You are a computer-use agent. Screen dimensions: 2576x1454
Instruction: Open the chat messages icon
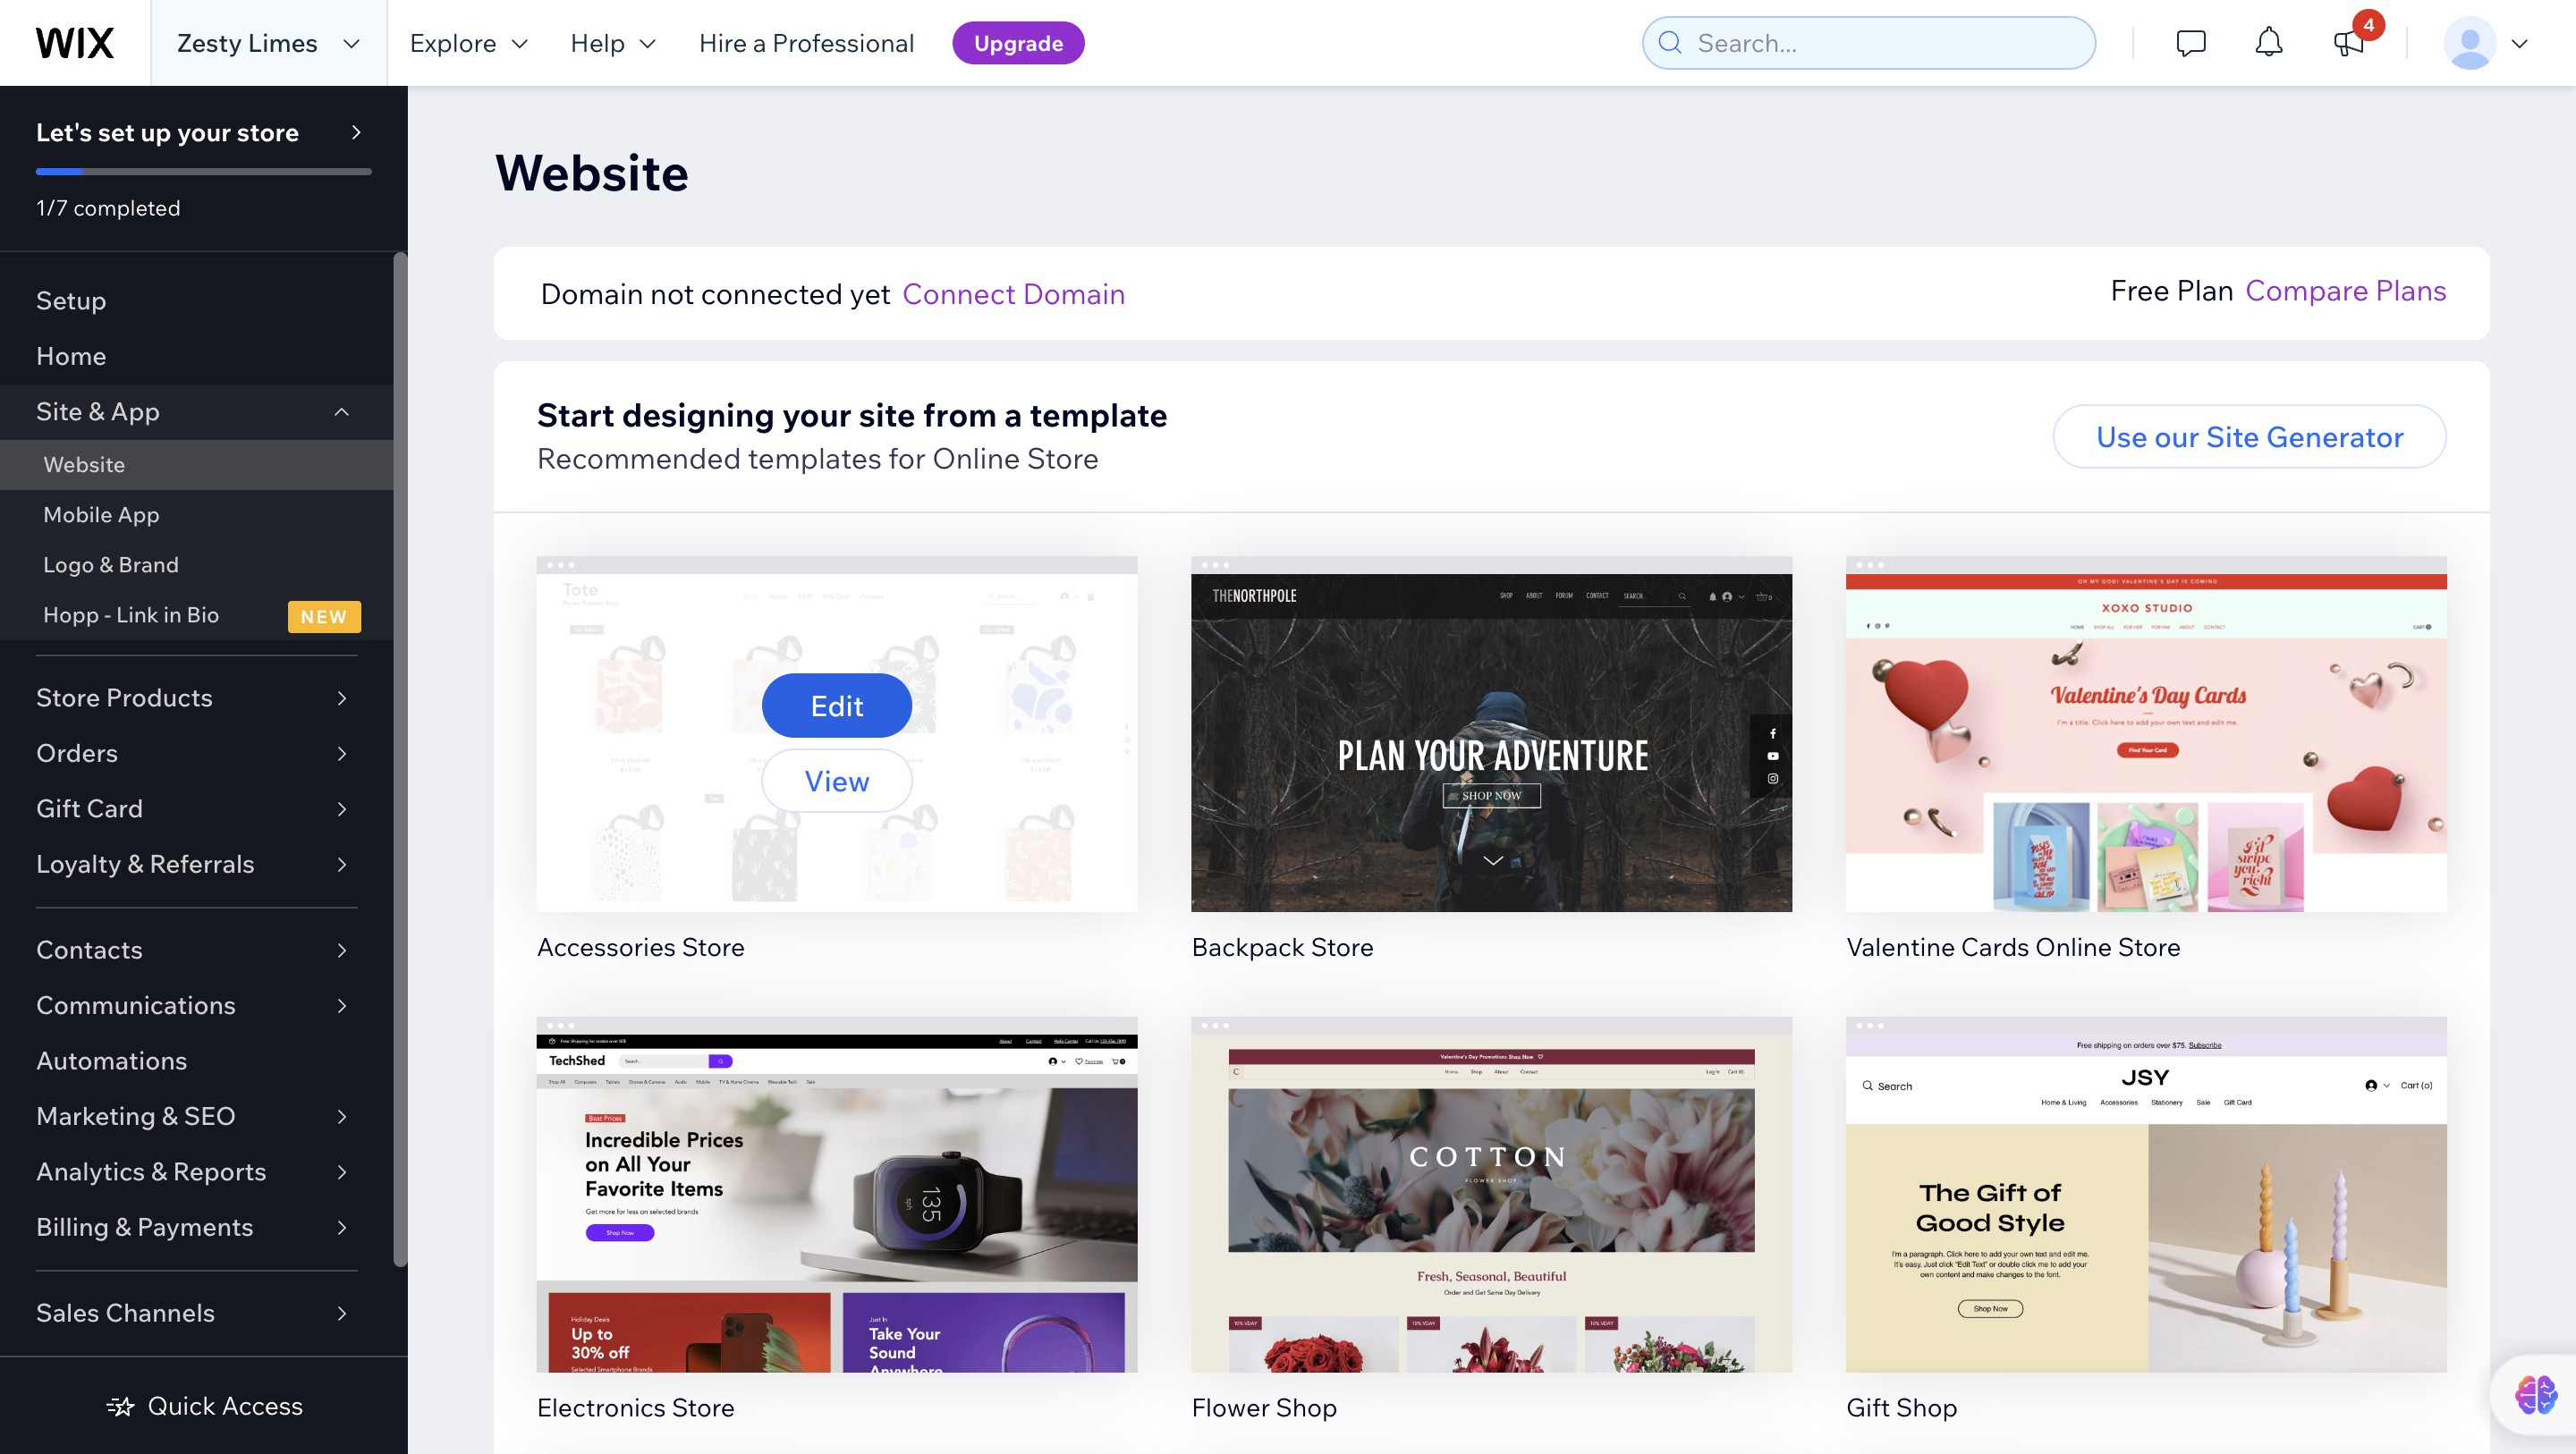[x=2190, y=43]
